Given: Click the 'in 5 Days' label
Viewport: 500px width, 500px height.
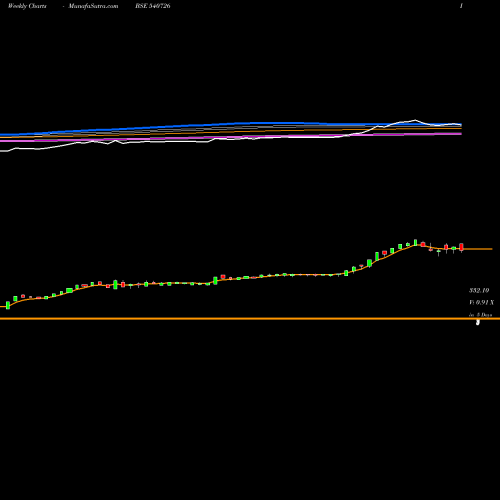Looking at the screenshot, I should pos(480,315).
